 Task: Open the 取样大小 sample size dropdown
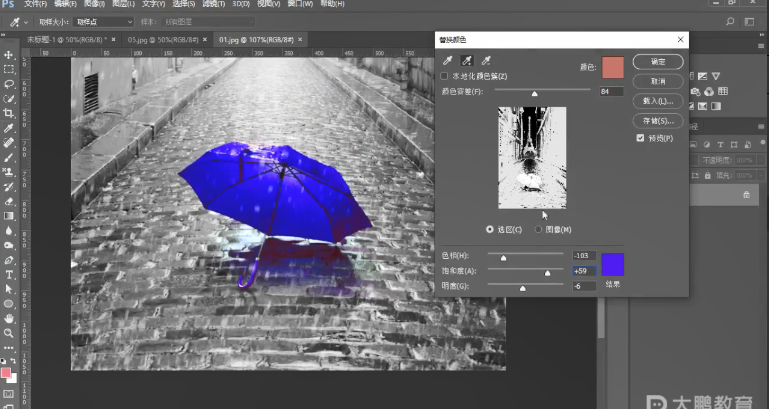[103, 21]
